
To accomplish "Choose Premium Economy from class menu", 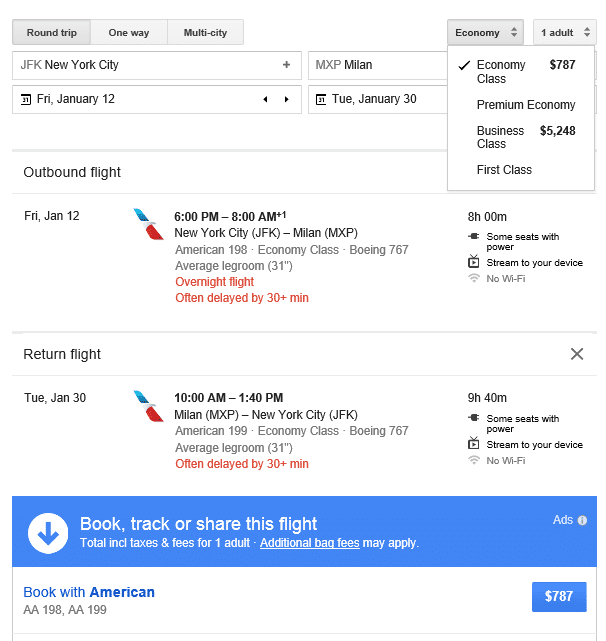I will [x=526, y=105].
